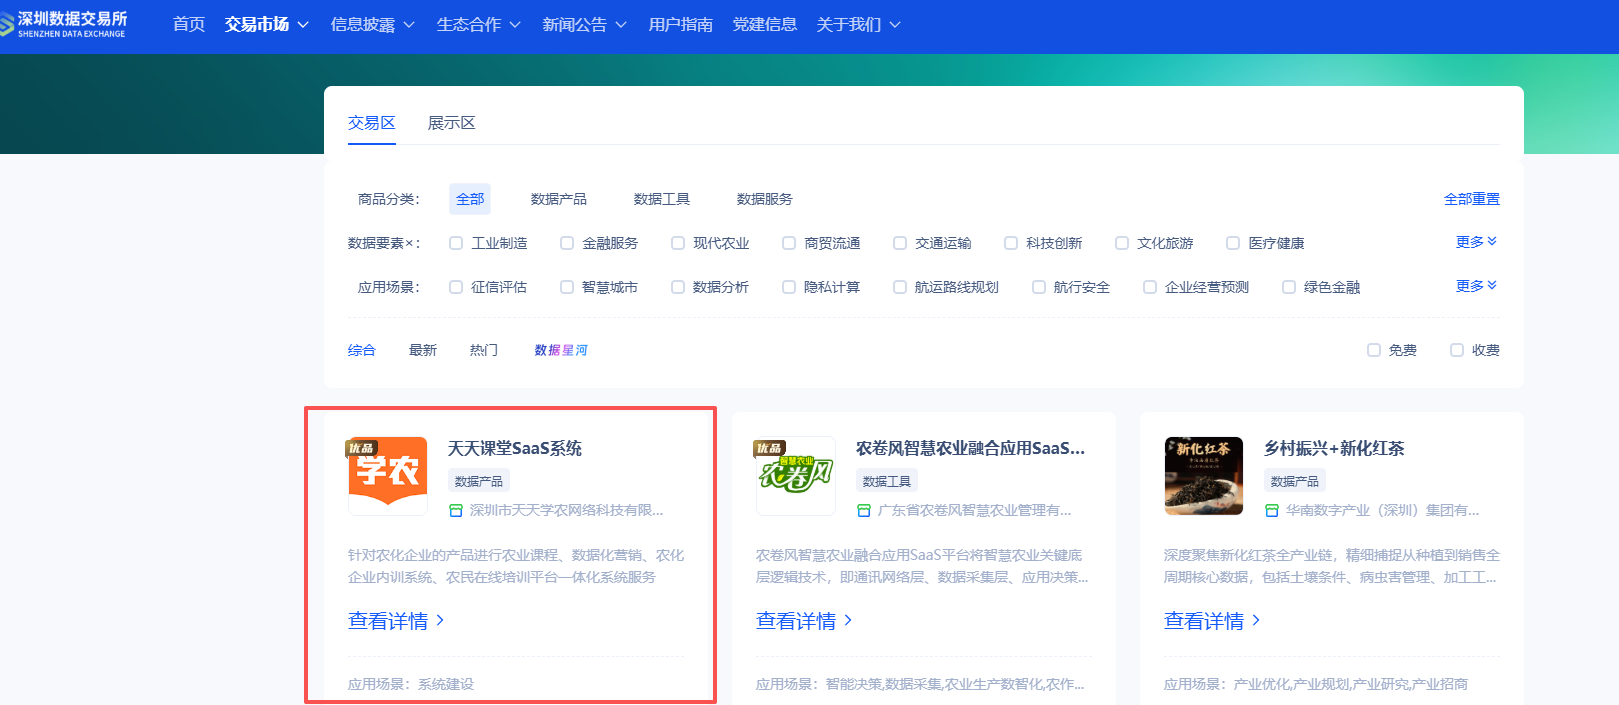Select the 全部 category

coord(470,199)
